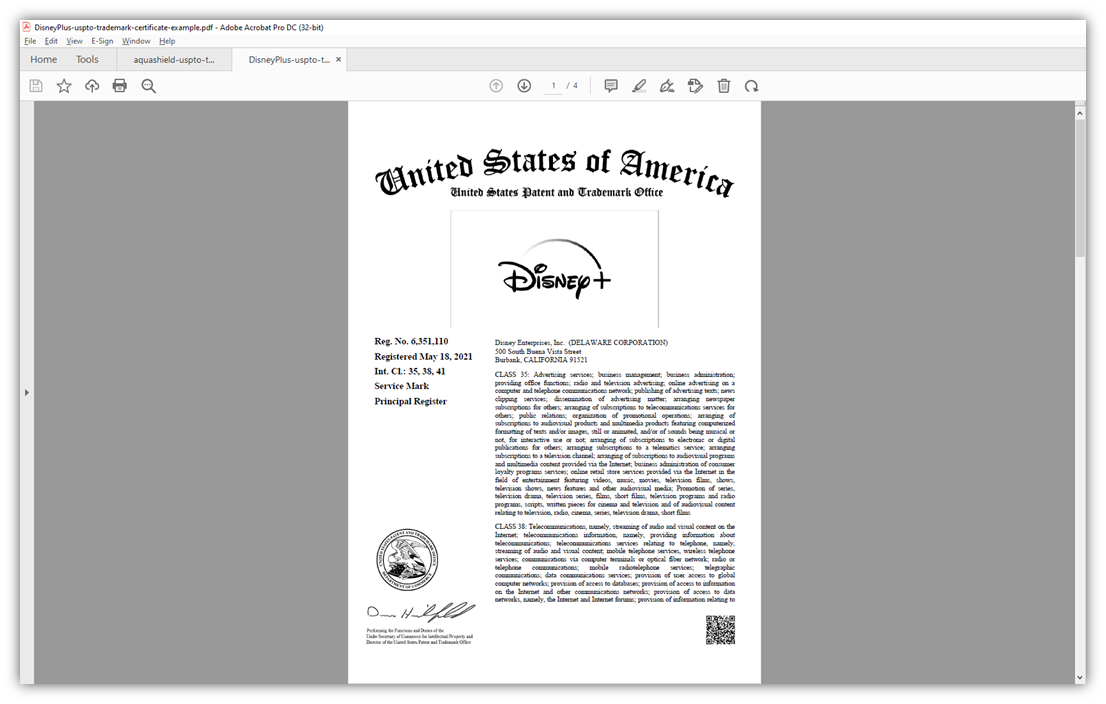Screen dimensions: 1106x704
Task: Click the "CLASS 38" paragraph start
Action: coord(511,527)
